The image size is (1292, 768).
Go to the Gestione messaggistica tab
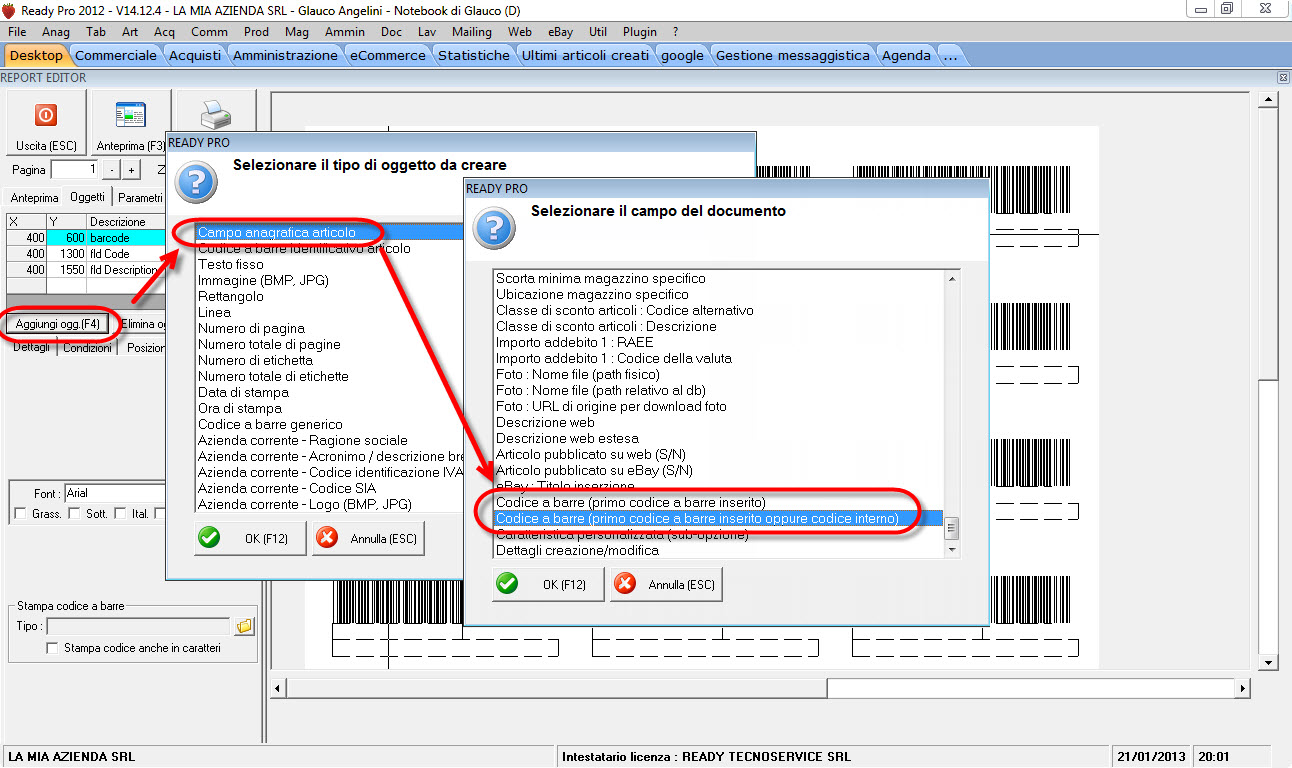pyautogui.click(x=793, y=55)
